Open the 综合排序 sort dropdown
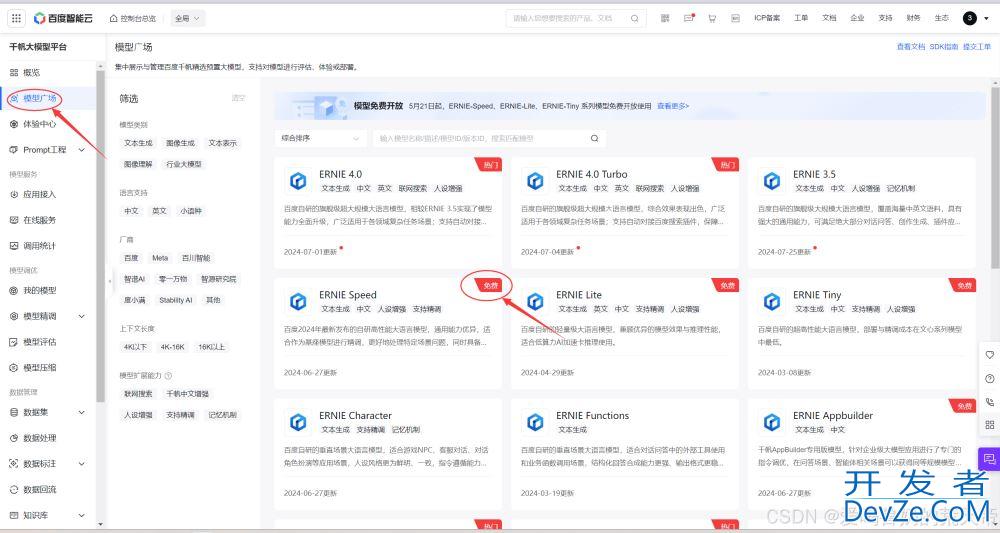1000x533 pixels. coord(321,138)
